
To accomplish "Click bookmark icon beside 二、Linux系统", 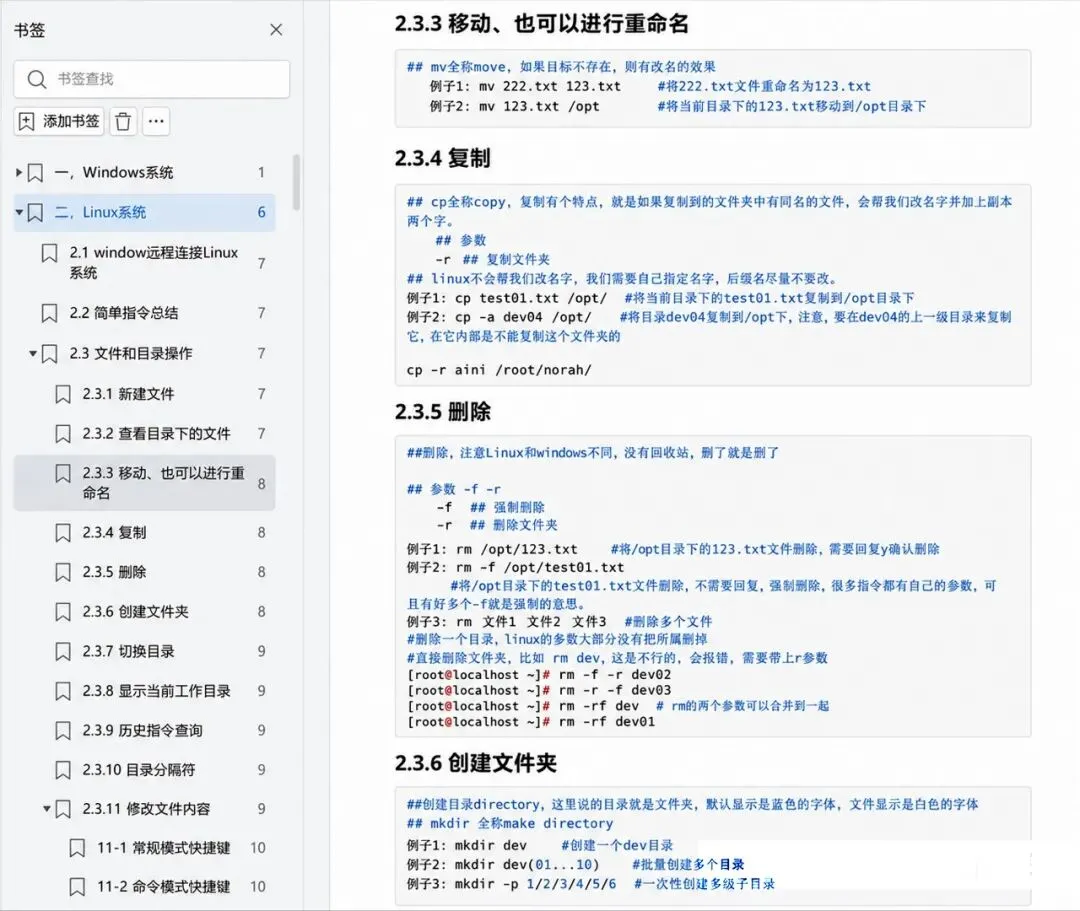I will click(35, 212).
